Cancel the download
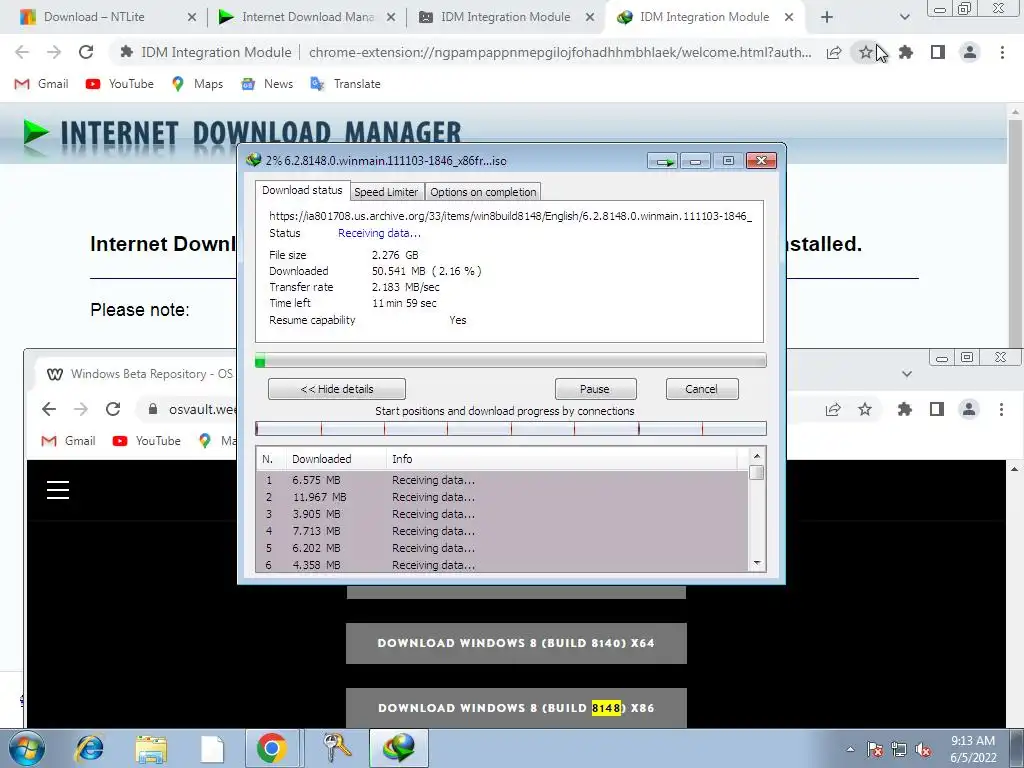 point(702,389)
